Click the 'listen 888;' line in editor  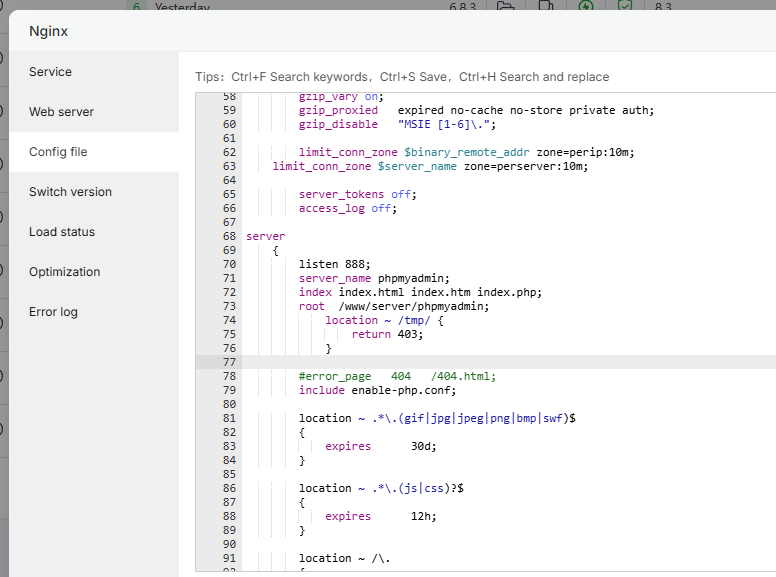point(331,264)
